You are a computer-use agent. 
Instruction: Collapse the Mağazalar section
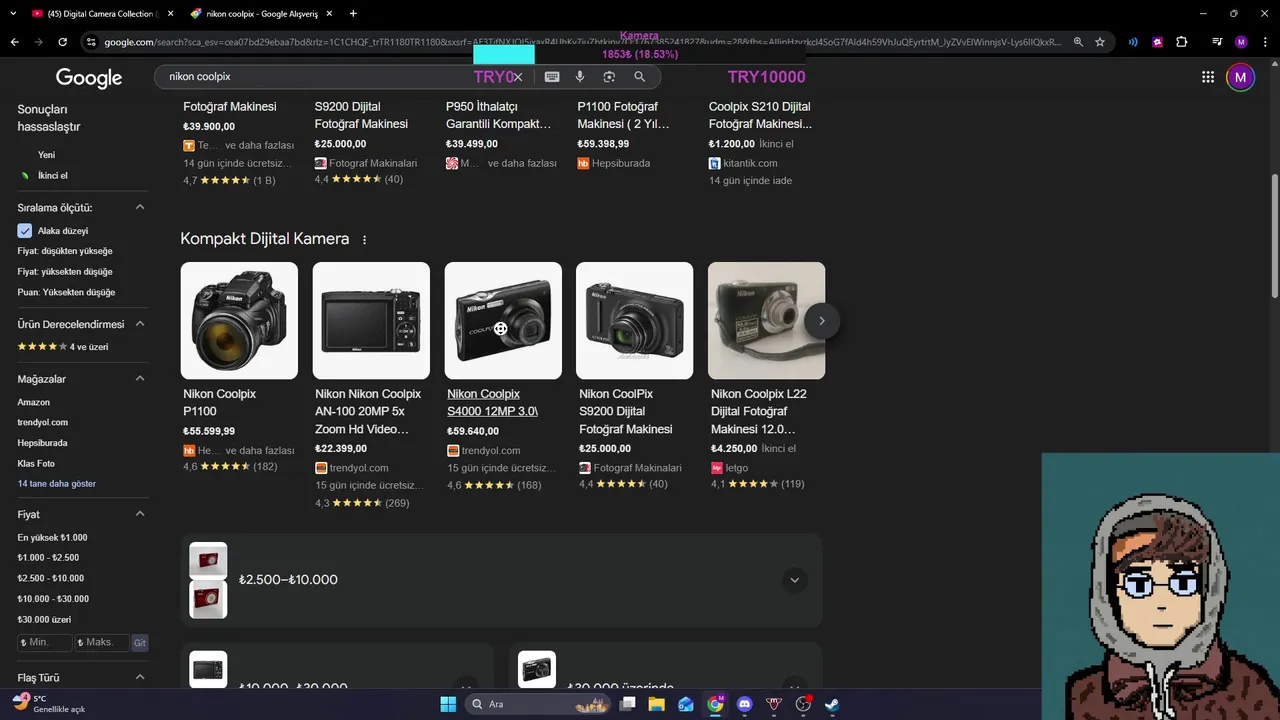[140, 379]
